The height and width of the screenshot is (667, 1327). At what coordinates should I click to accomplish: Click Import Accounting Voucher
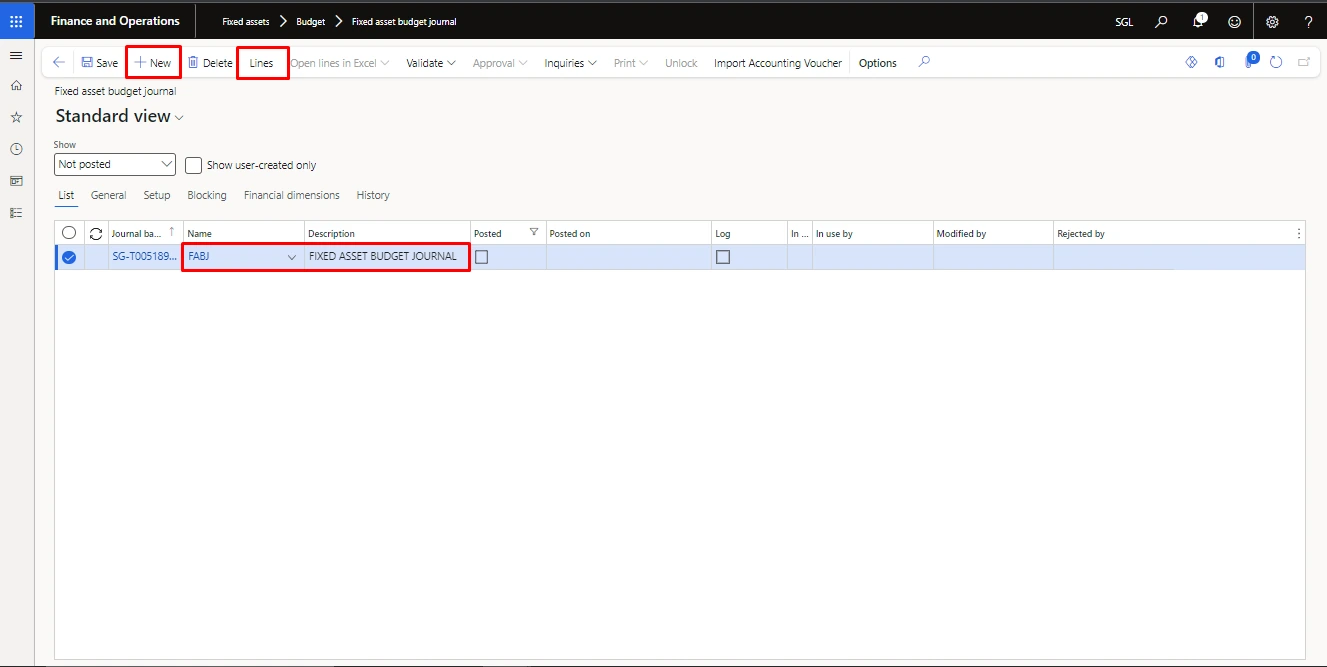[x=778, y=63]
